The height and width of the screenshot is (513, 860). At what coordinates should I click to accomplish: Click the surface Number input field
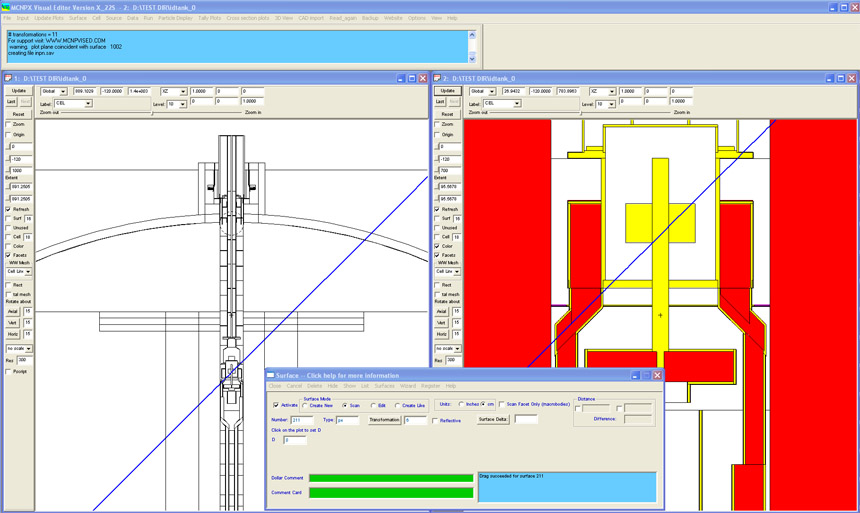[x=302, y=420]
